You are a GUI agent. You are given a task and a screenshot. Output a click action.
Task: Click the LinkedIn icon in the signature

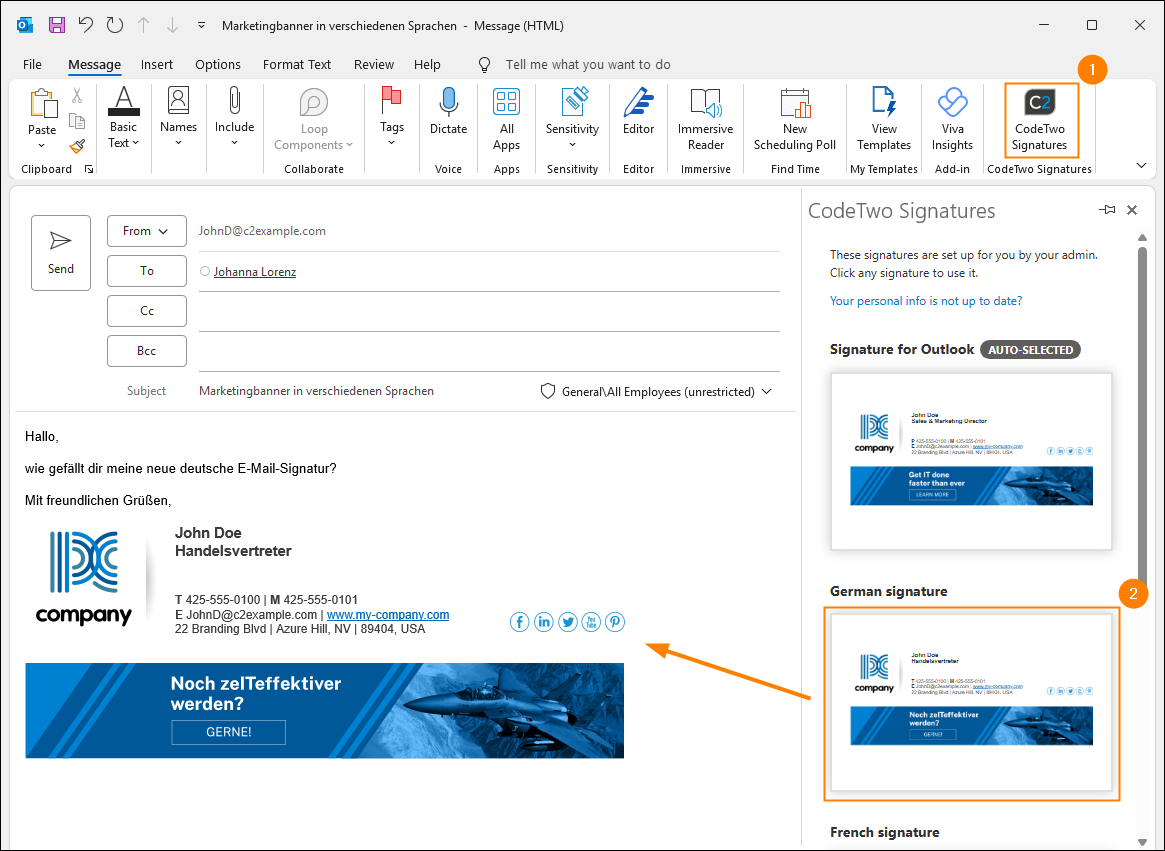point(544,622)
